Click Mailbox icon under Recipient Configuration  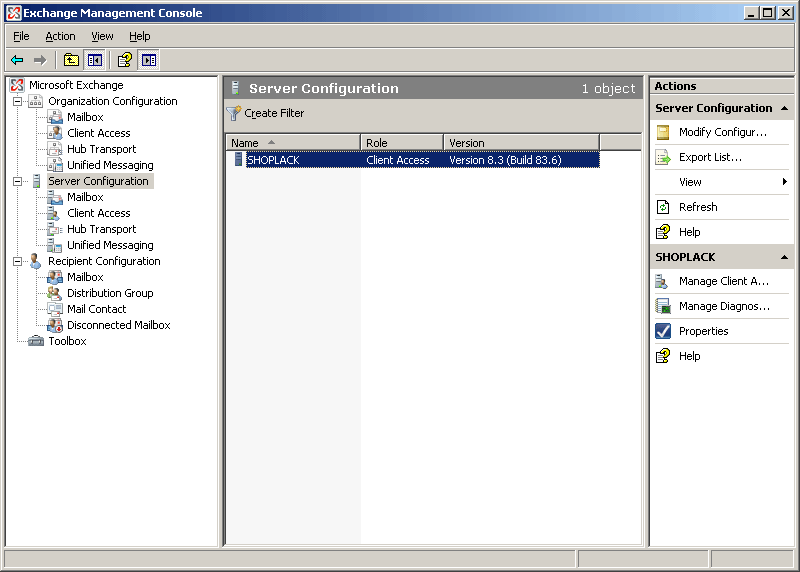(55, 277)
